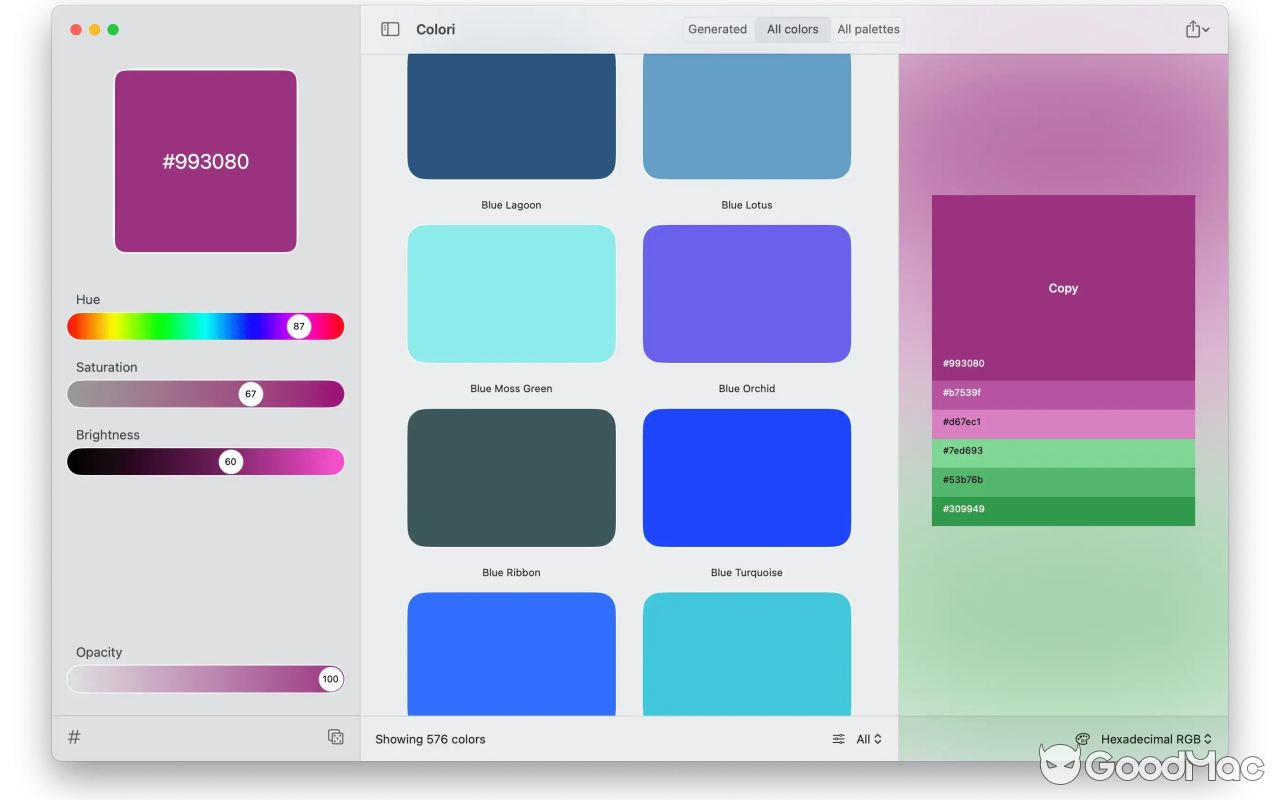Select the #7ed693 color row

pos(1063,451)
